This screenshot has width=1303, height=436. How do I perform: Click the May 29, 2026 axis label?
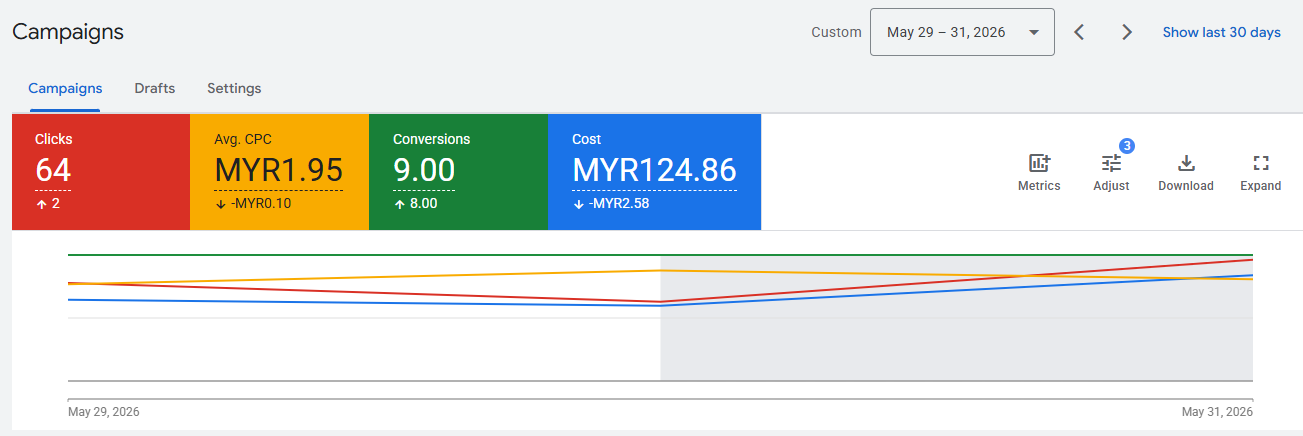tap(103, 412)
